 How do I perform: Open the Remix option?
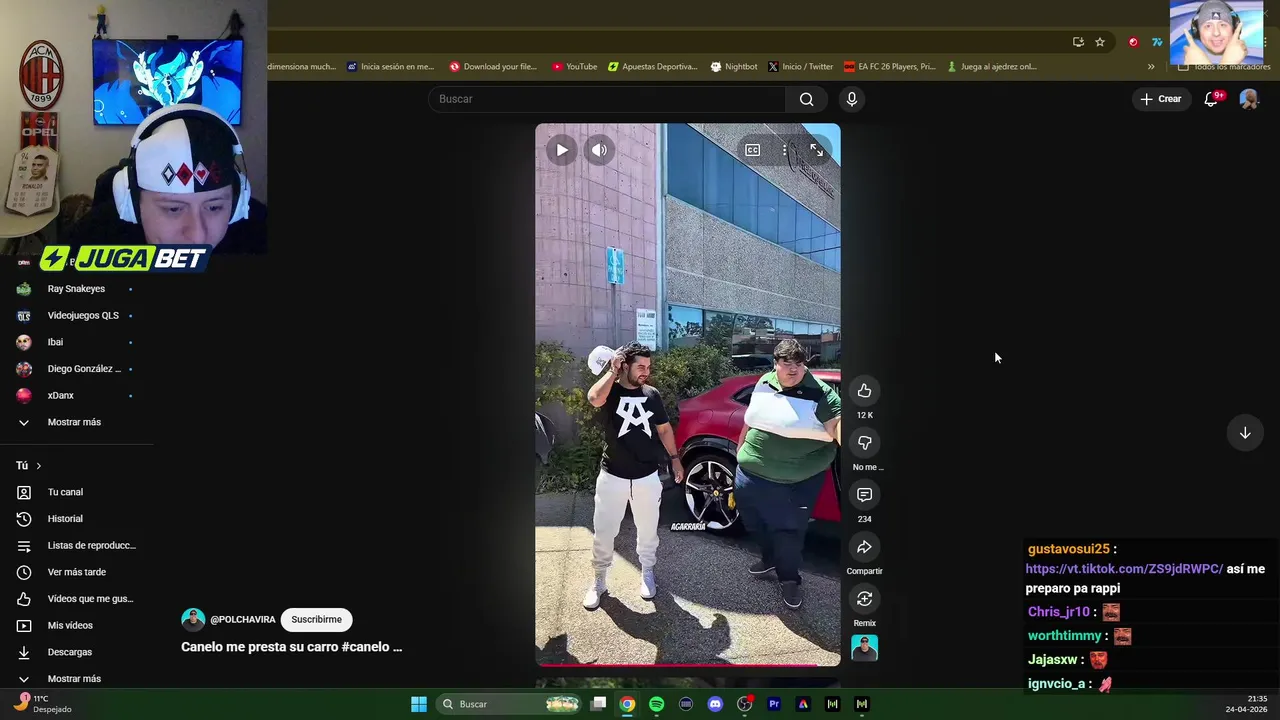tap(864, 599)
